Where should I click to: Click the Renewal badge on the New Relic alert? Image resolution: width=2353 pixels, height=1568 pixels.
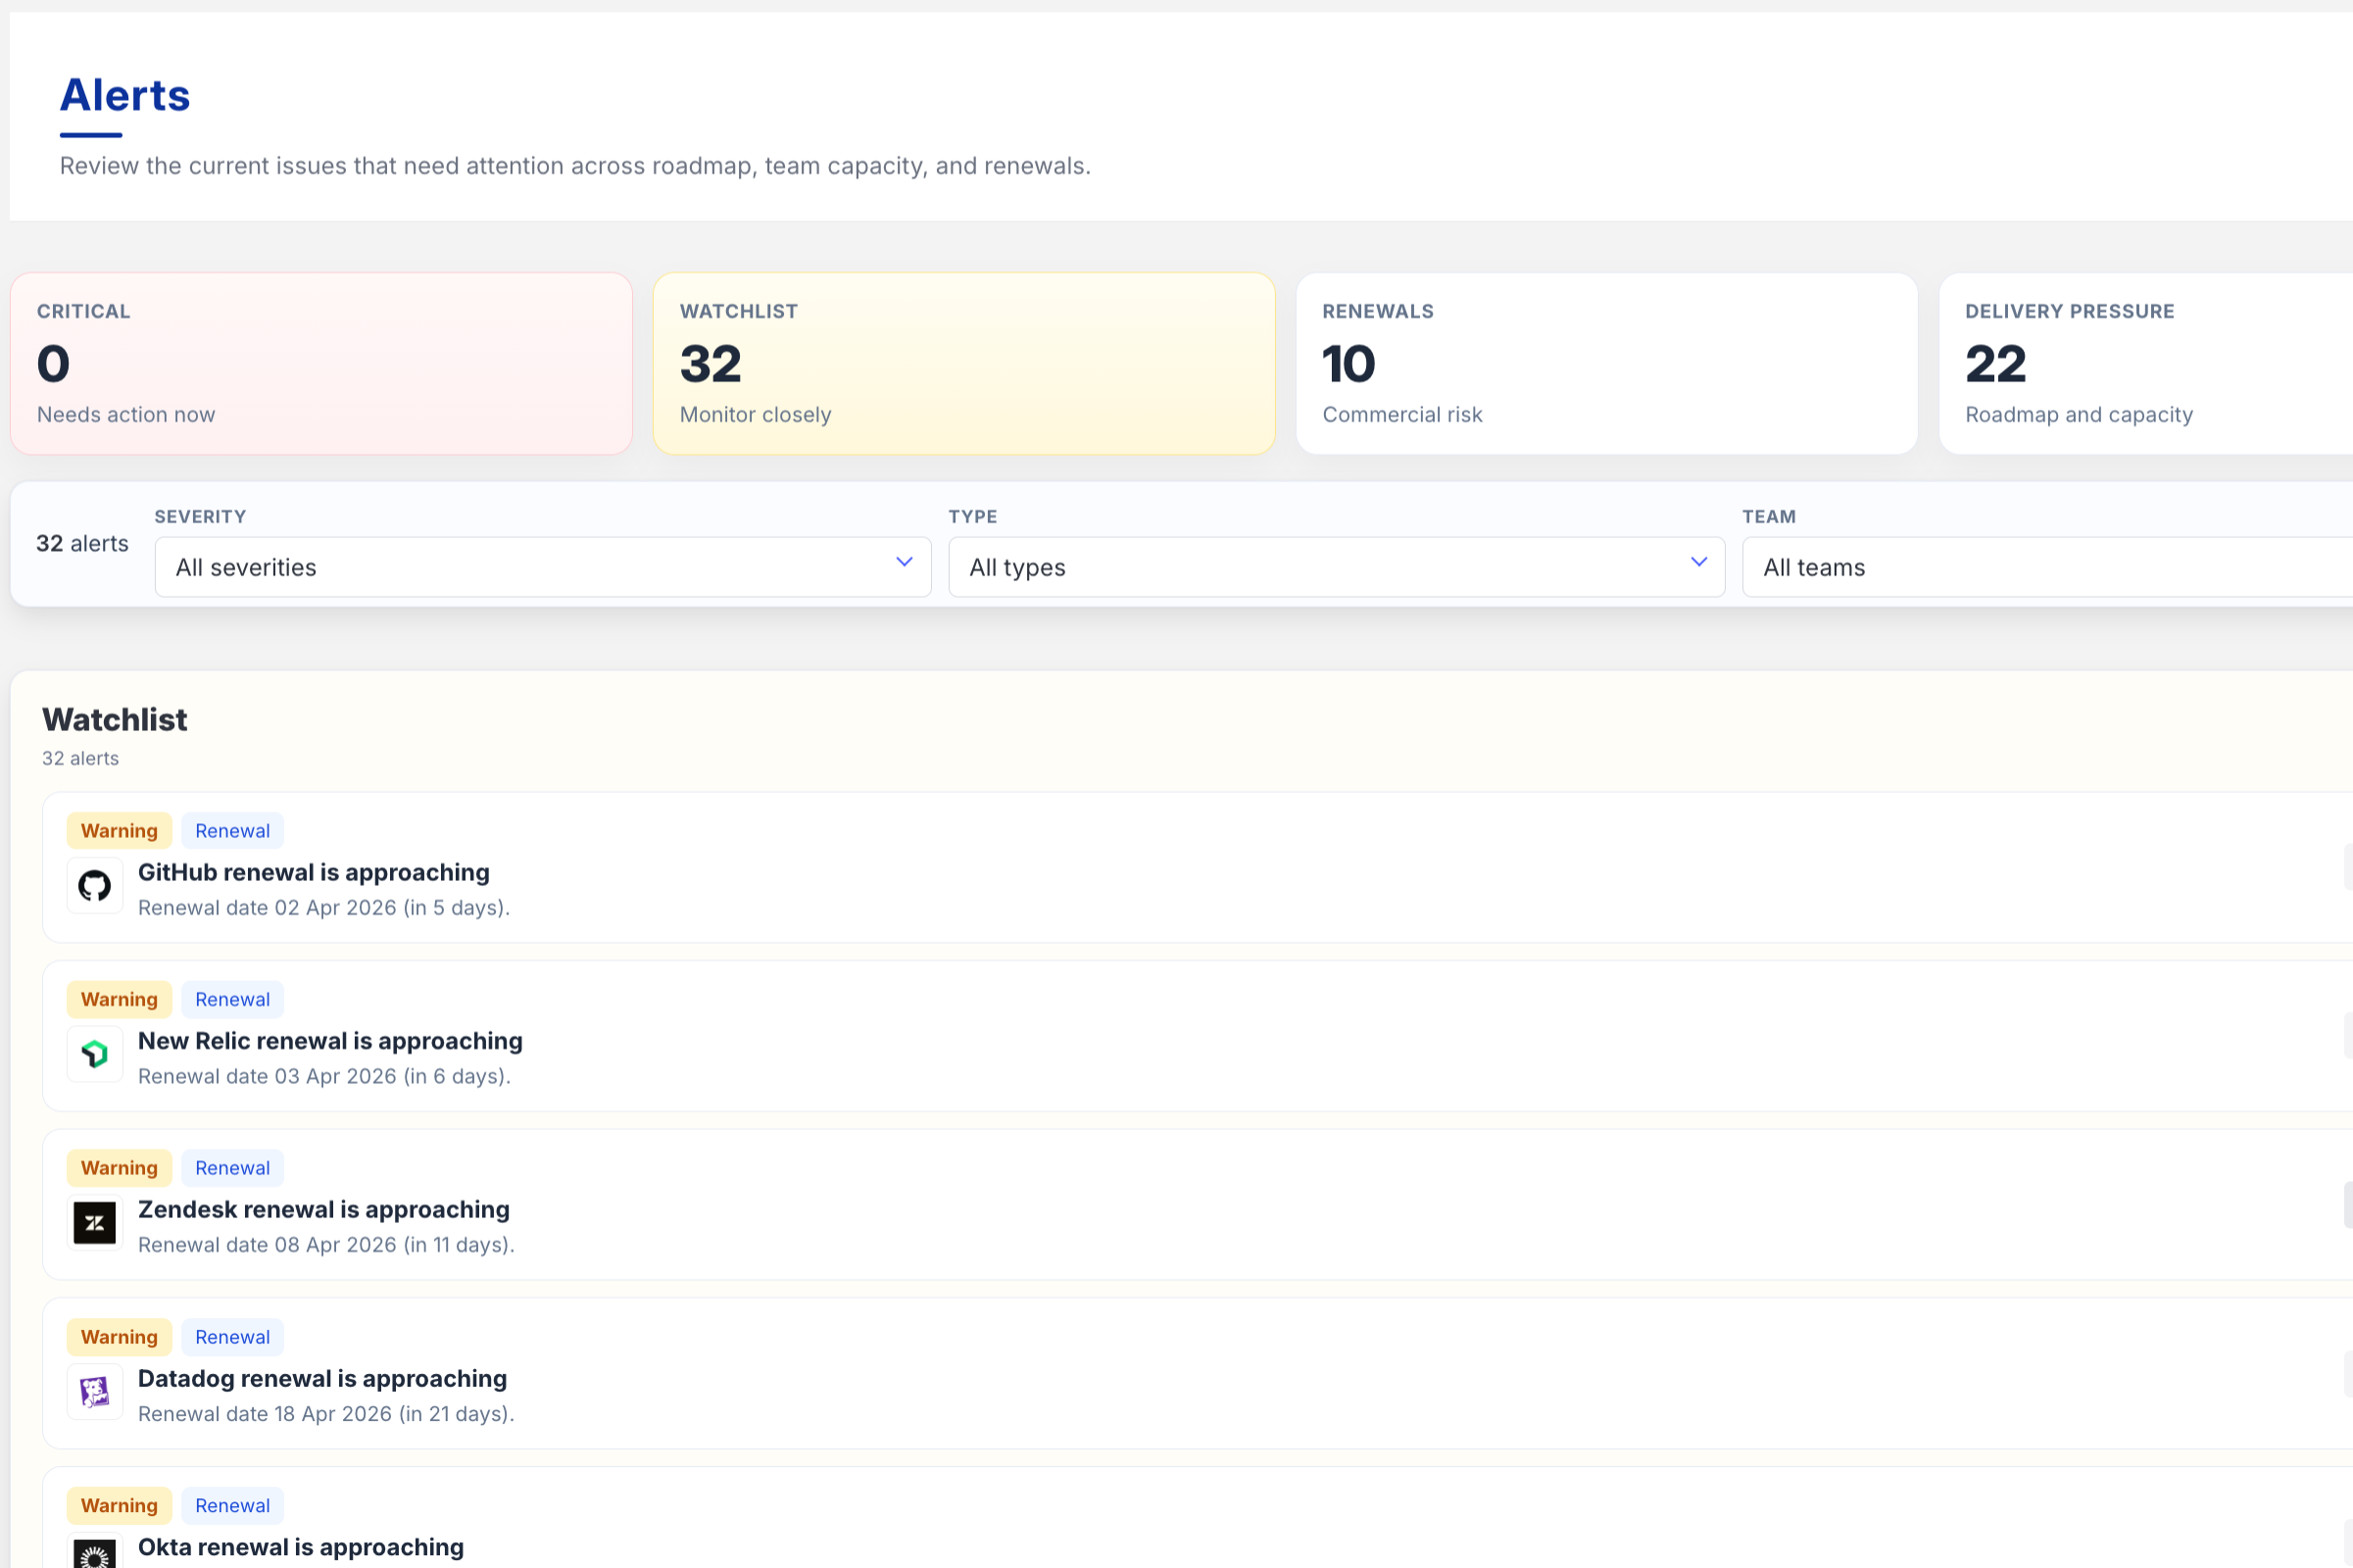click(x=232, y=998)
